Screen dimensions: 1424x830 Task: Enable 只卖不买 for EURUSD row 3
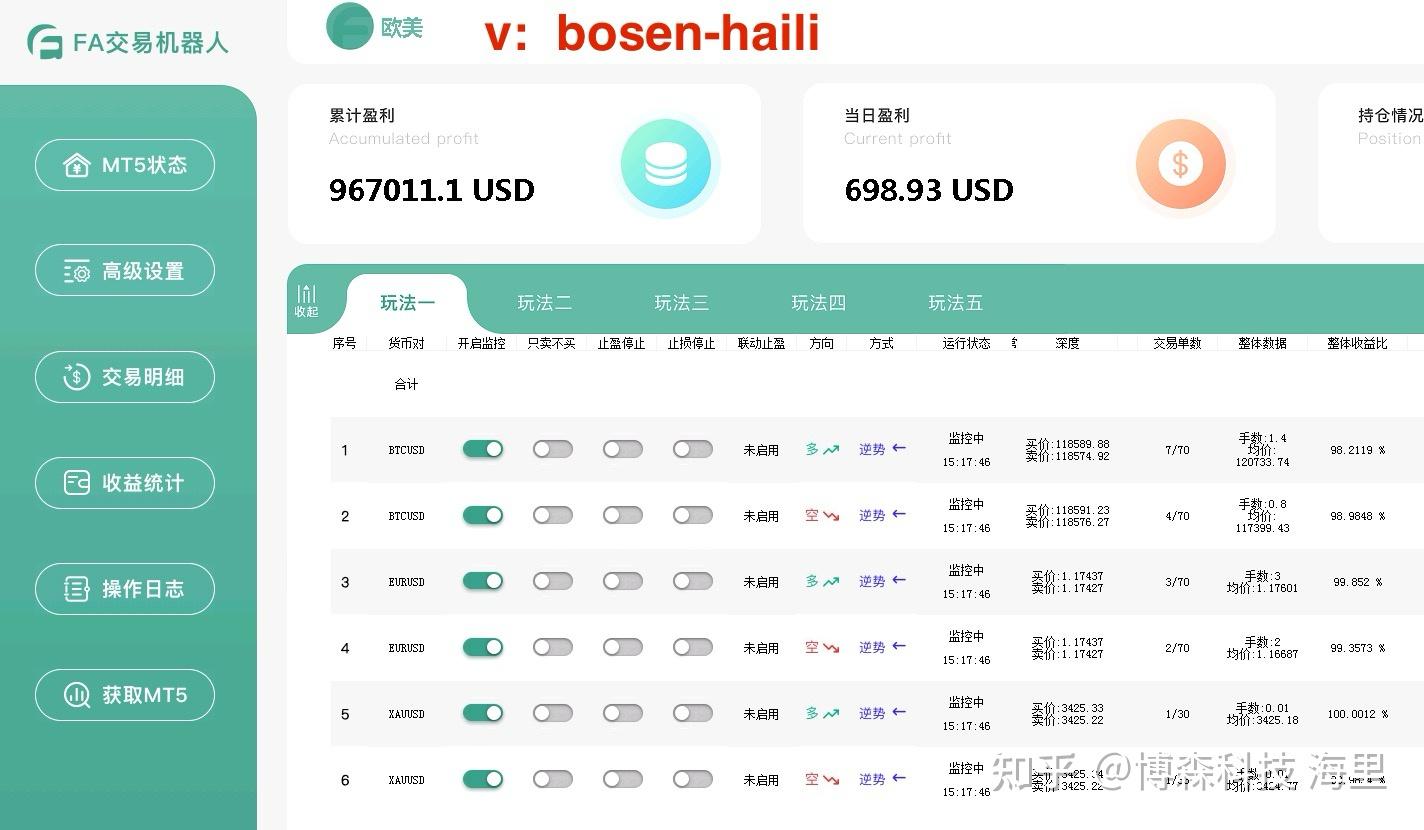[553, 580]
